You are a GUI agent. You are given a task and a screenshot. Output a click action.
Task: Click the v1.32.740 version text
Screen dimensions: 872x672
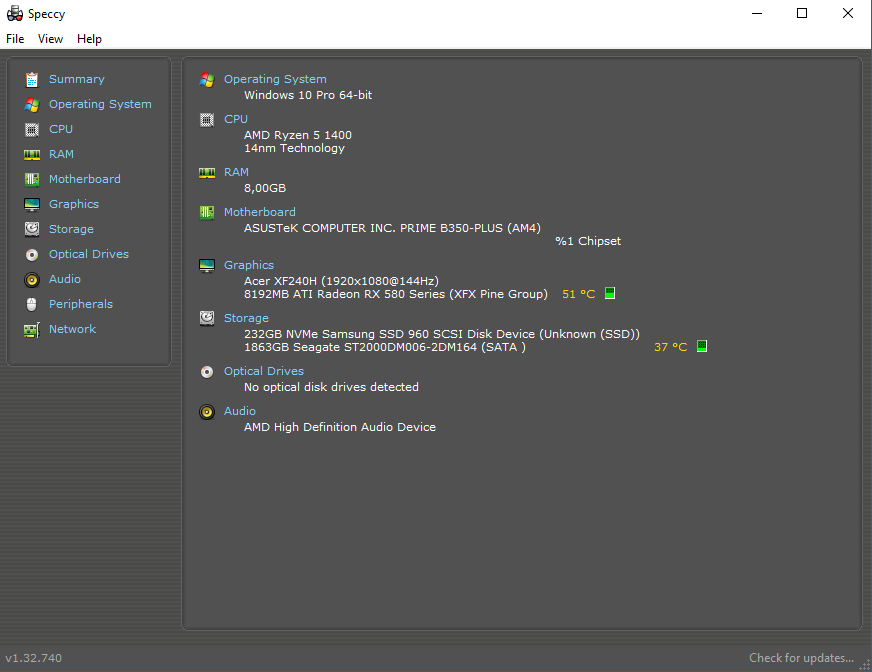[33, 658]
